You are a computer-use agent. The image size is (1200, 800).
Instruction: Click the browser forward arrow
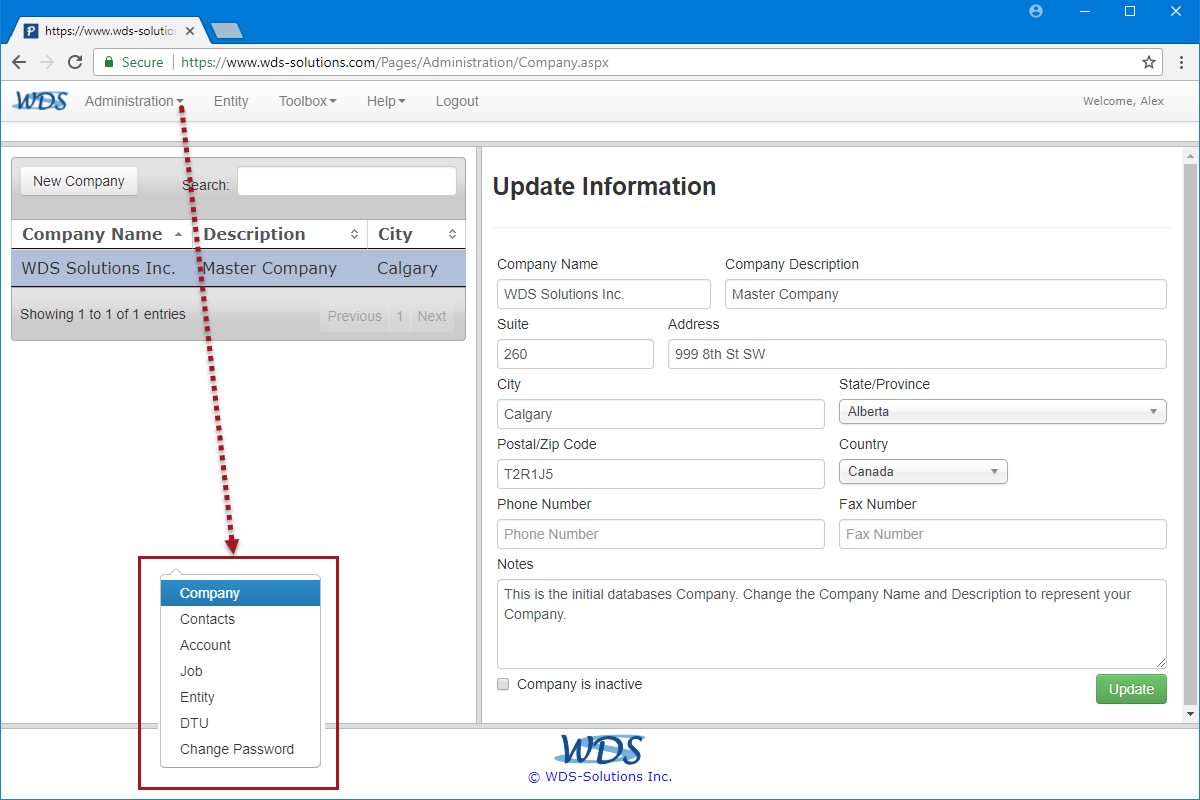pos(47,62)
